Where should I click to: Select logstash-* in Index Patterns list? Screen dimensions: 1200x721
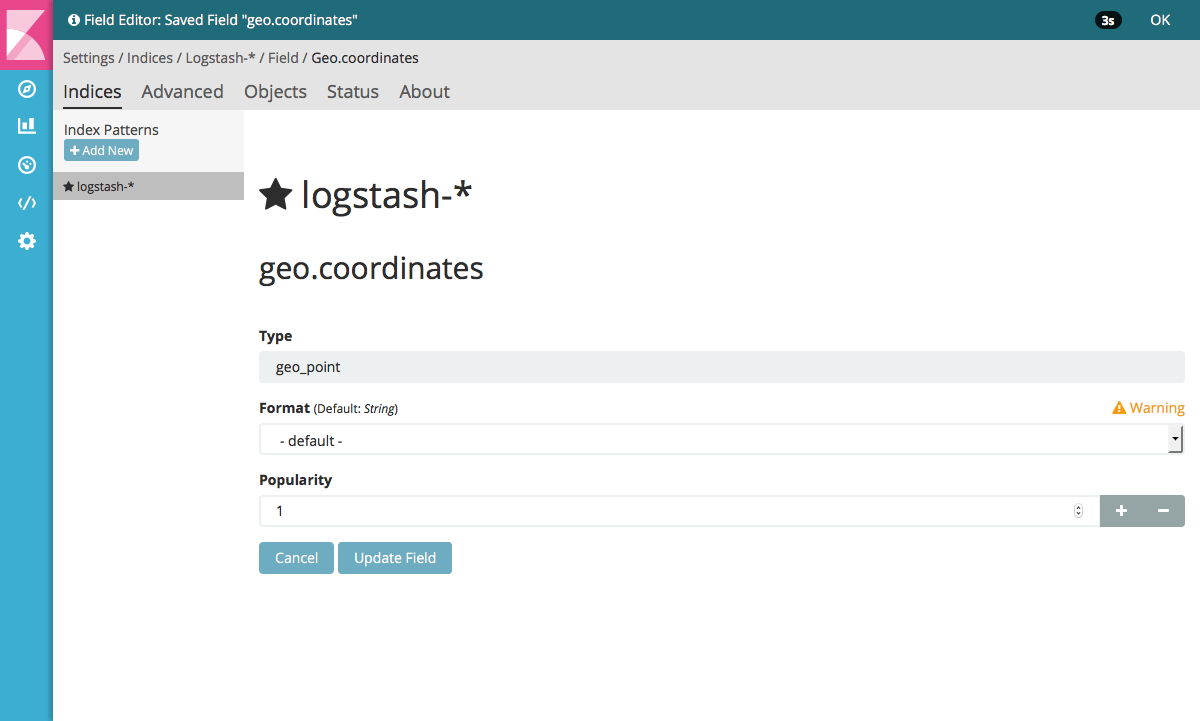click(148, 186)
